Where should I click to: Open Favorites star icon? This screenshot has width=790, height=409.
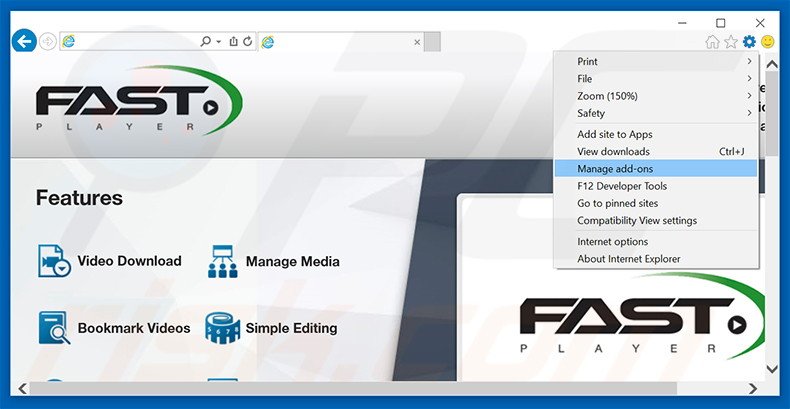tap(731, 42)
